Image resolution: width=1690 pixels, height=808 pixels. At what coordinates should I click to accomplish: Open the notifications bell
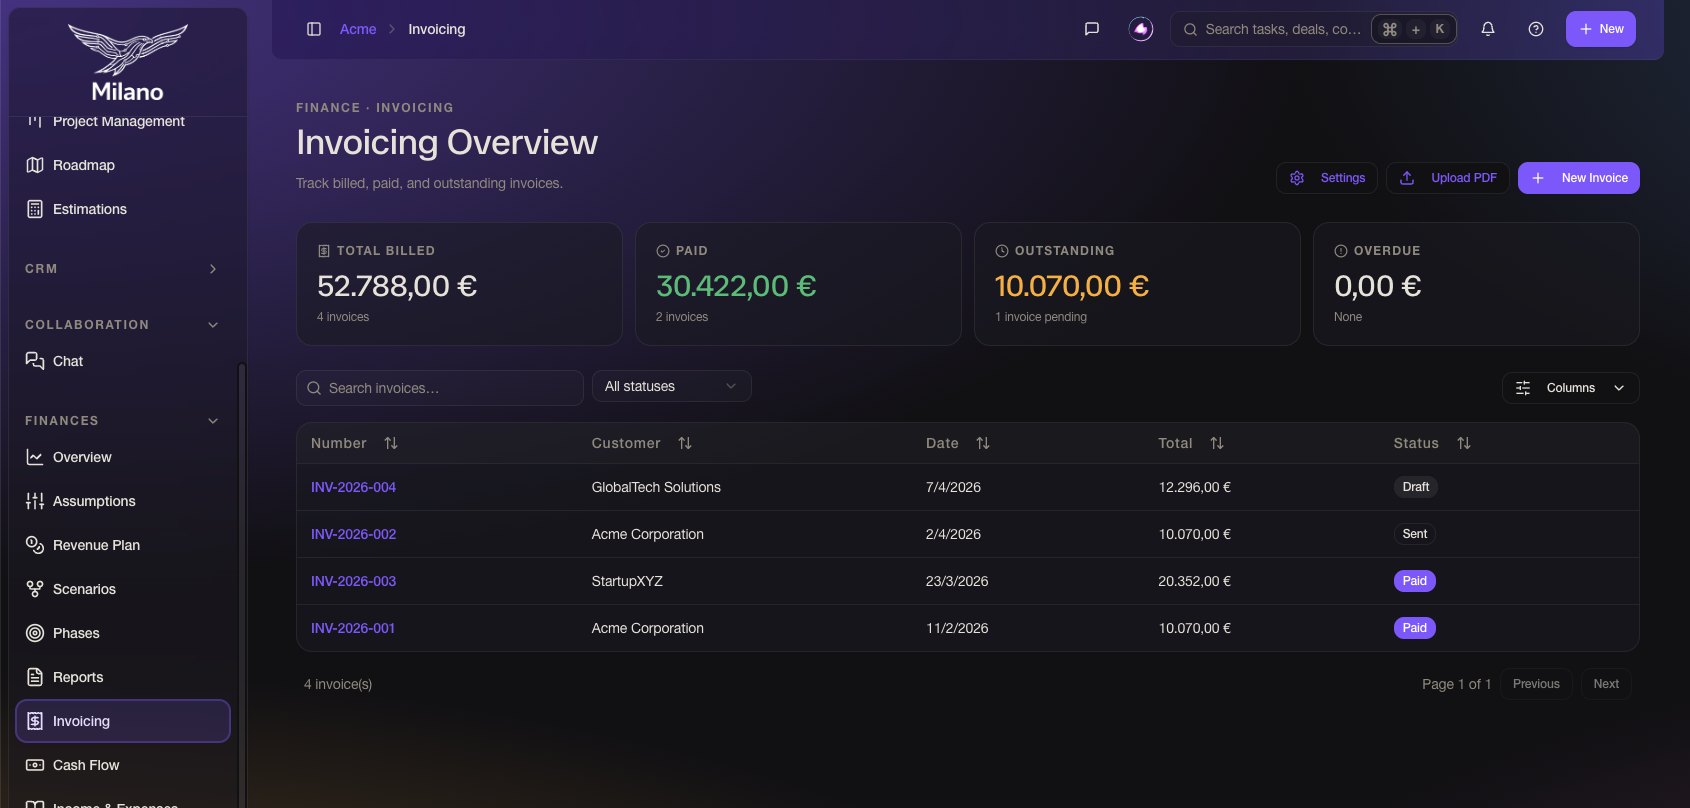tap(1488, 29)
